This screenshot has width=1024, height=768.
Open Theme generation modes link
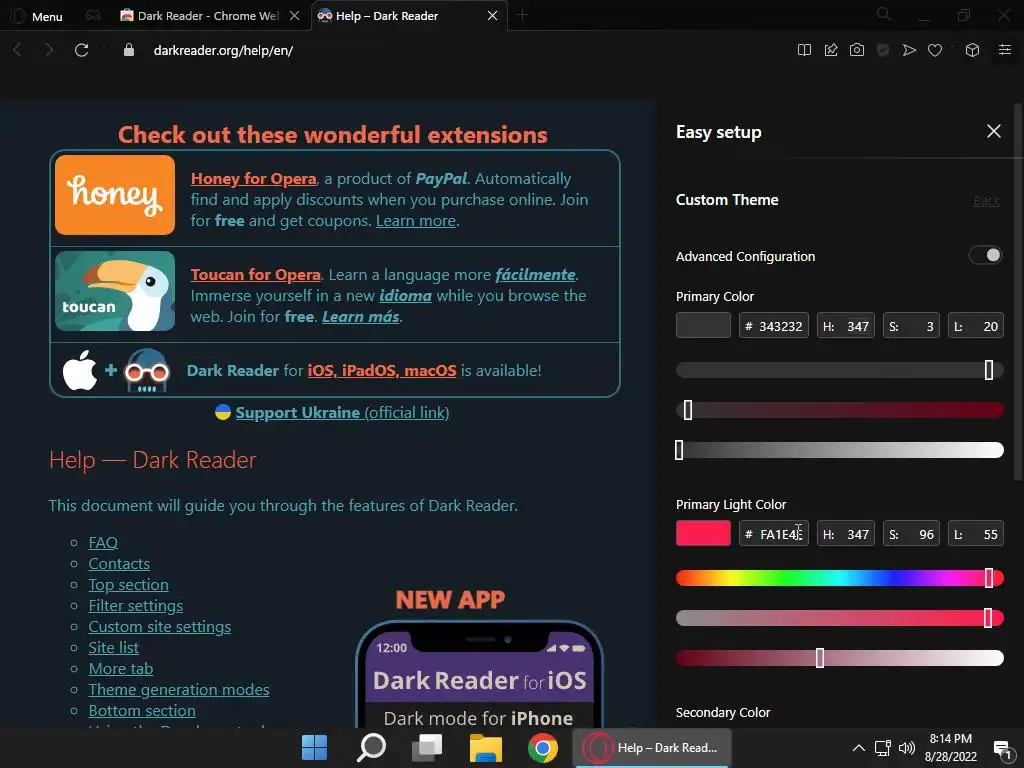pos(179,690)
